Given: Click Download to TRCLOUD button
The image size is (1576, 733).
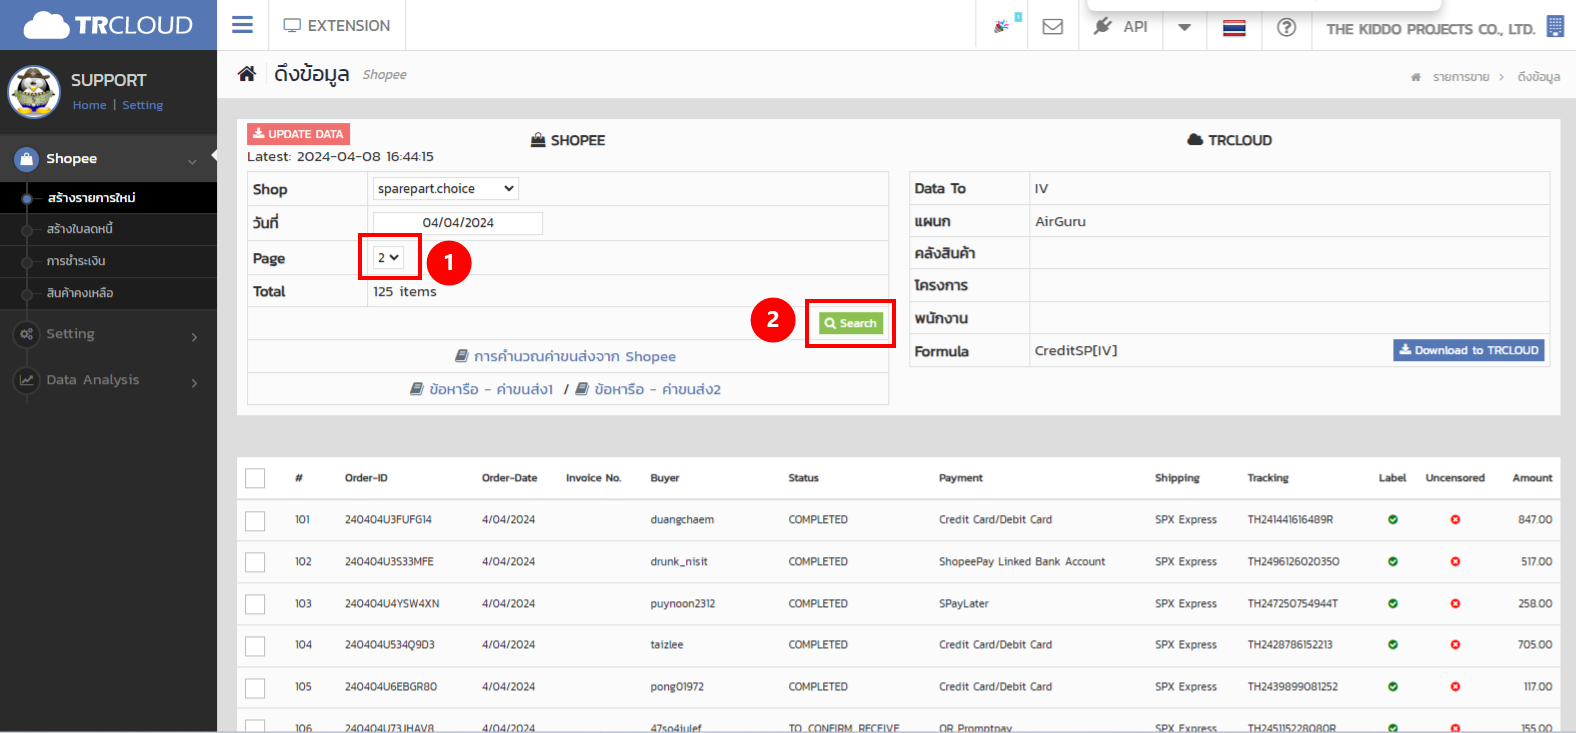Looking at the screenshot, I should (x=1468, y=350).
